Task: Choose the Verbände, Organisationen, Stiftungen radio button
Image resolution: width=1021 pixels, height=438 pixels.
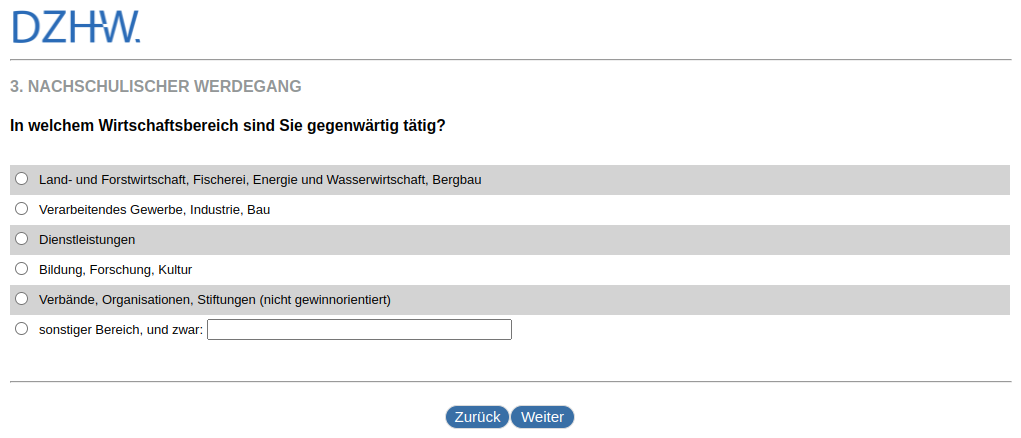Action: (22, 299)
